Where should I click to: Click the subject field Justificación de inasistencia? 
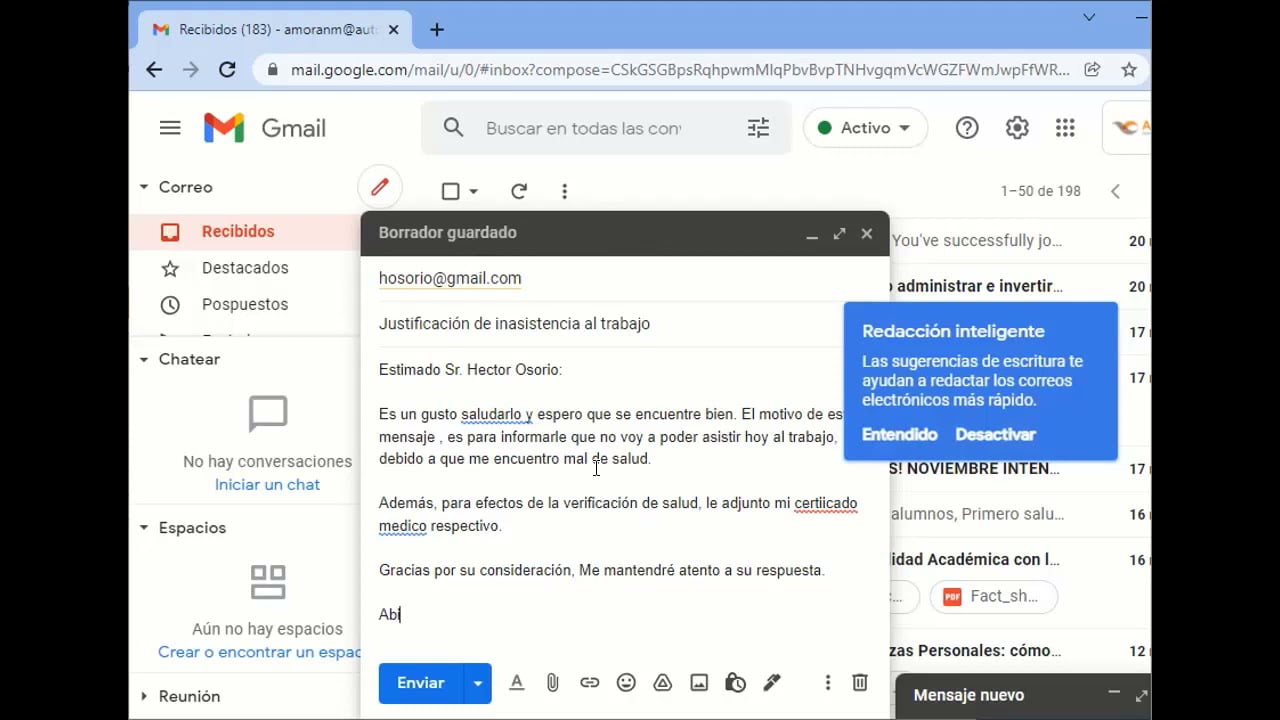[x=514, y=323]
